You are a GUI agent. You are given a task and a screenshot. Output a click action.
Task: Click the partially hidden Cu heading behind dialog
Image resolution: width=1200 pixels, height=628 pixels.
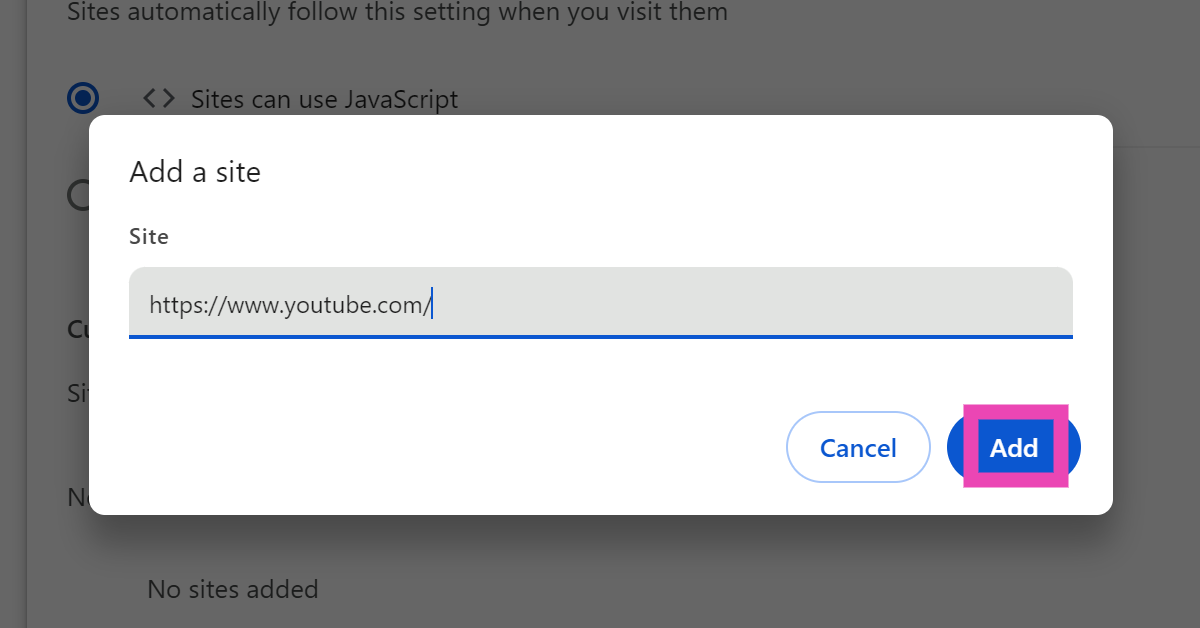(77, 328)
